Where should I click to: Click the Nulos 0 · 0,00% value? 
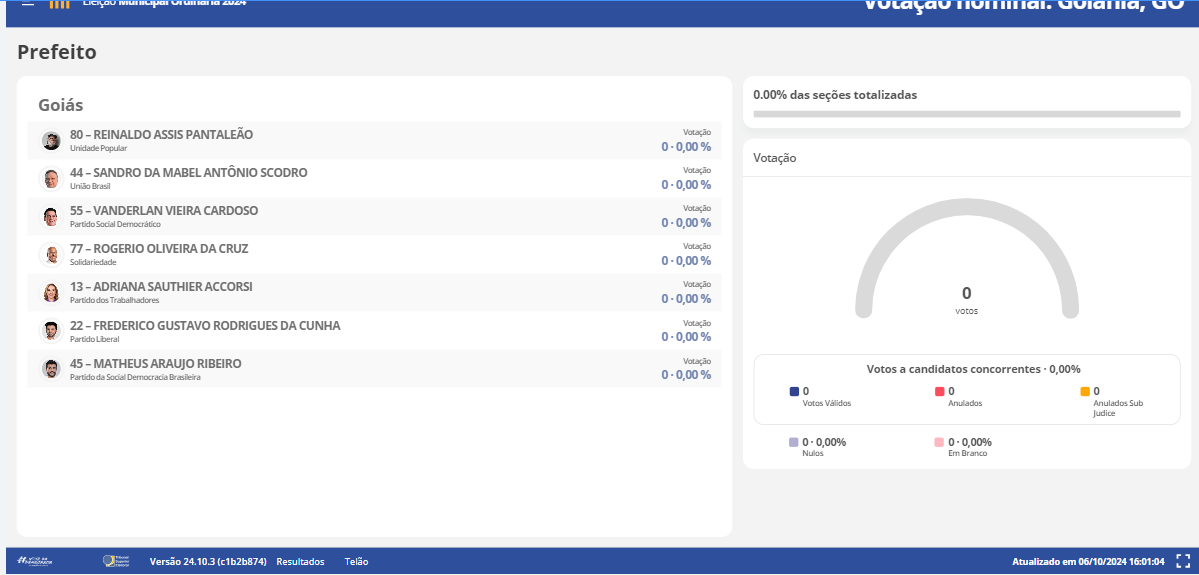824,442
